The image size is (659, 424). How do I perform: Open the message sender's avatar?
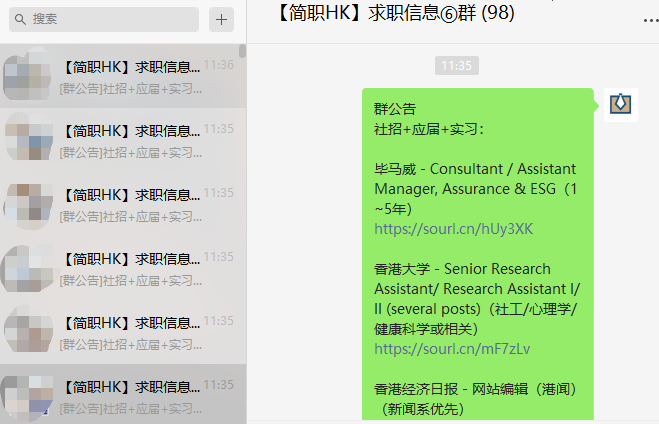click(x=621, y=105)
